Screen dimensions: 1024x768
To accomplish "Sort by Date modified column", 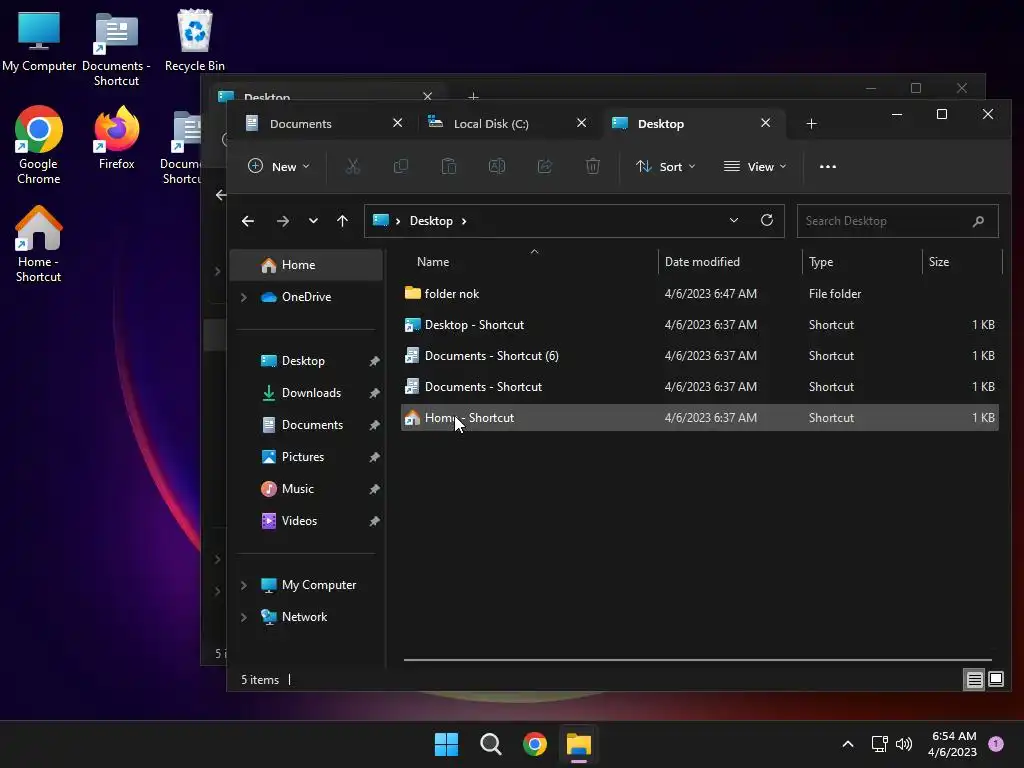I will tap(730, 262).
